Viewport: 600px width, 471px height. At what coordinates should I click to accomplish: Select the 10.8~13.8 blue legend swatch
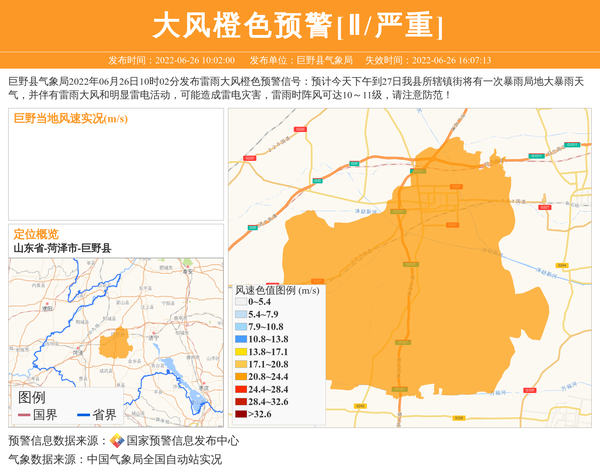[x=240, y=339]
